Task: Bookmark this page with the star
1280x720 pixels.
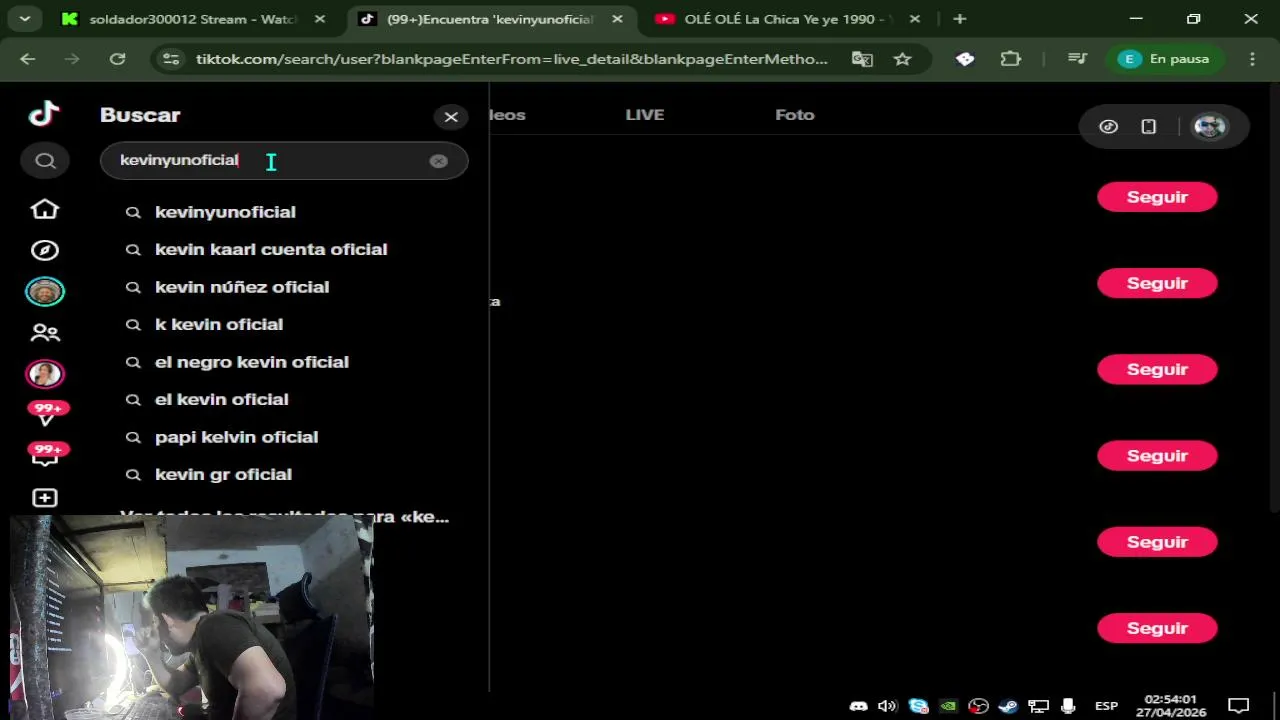Action: click(902, 59)
